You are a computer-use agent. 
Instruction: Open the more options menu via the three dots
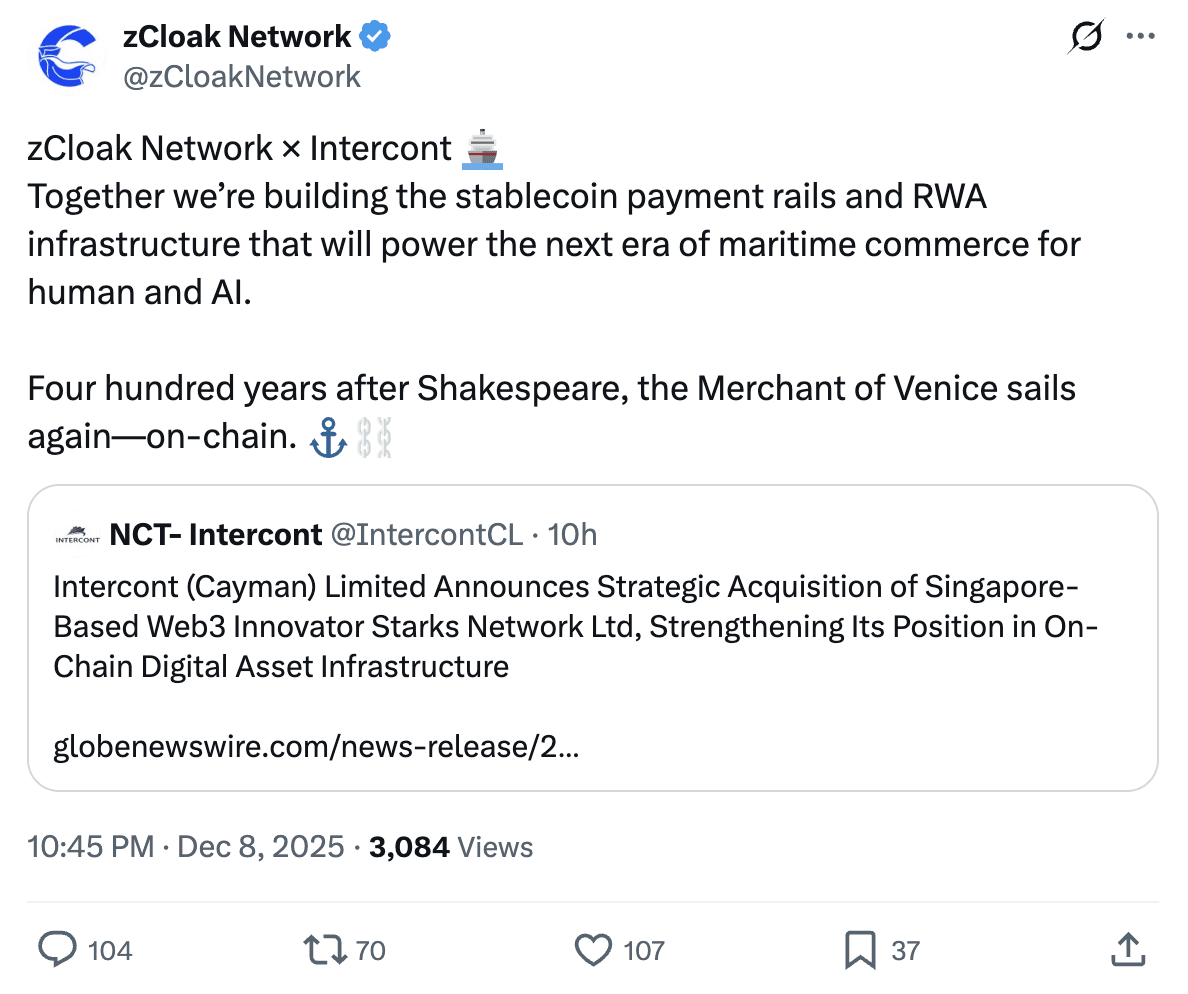(x=1140, y=36)
